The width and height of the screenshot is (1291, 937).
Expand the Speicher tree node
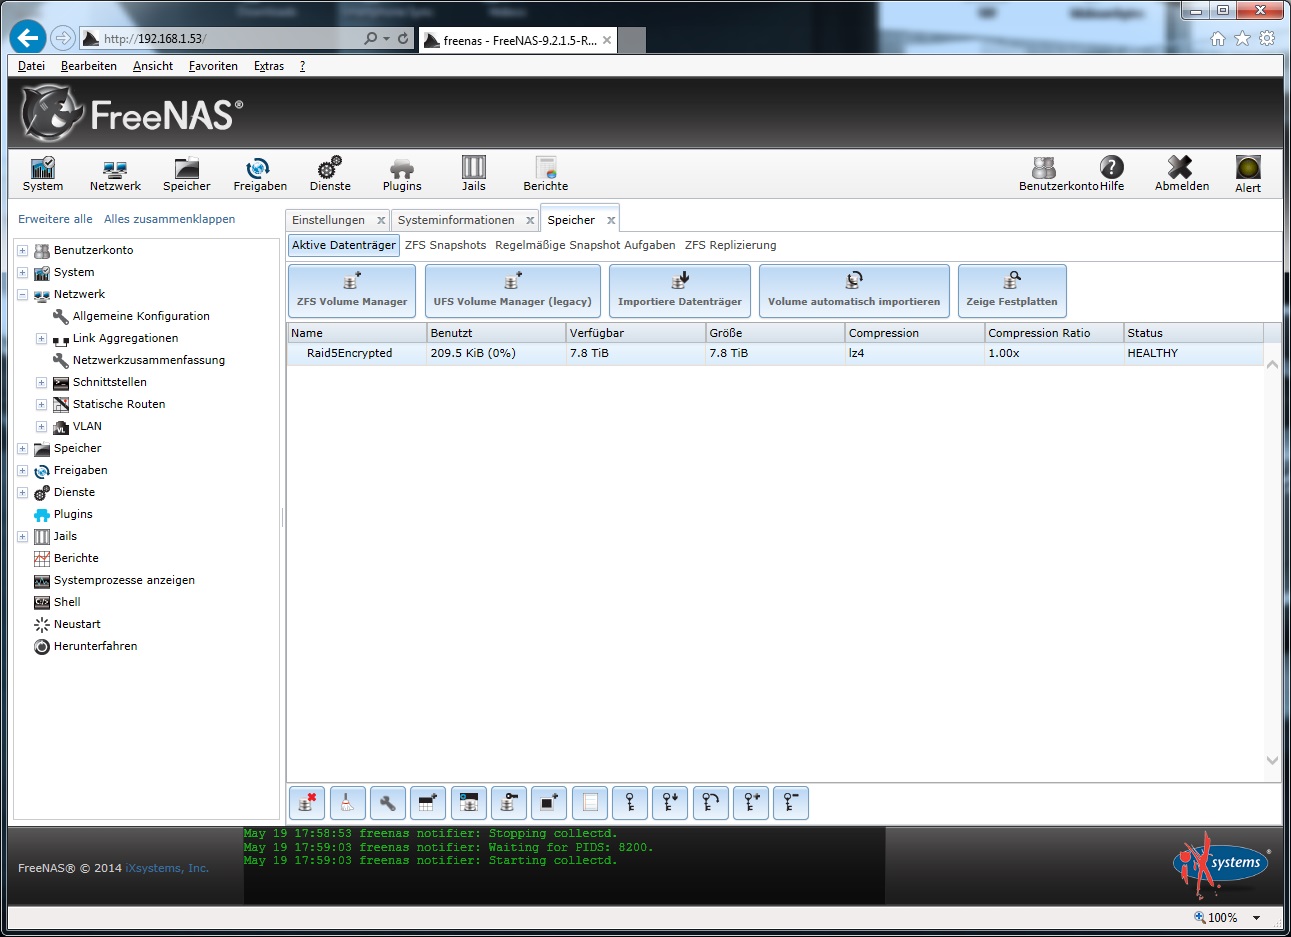click(22, 448)
